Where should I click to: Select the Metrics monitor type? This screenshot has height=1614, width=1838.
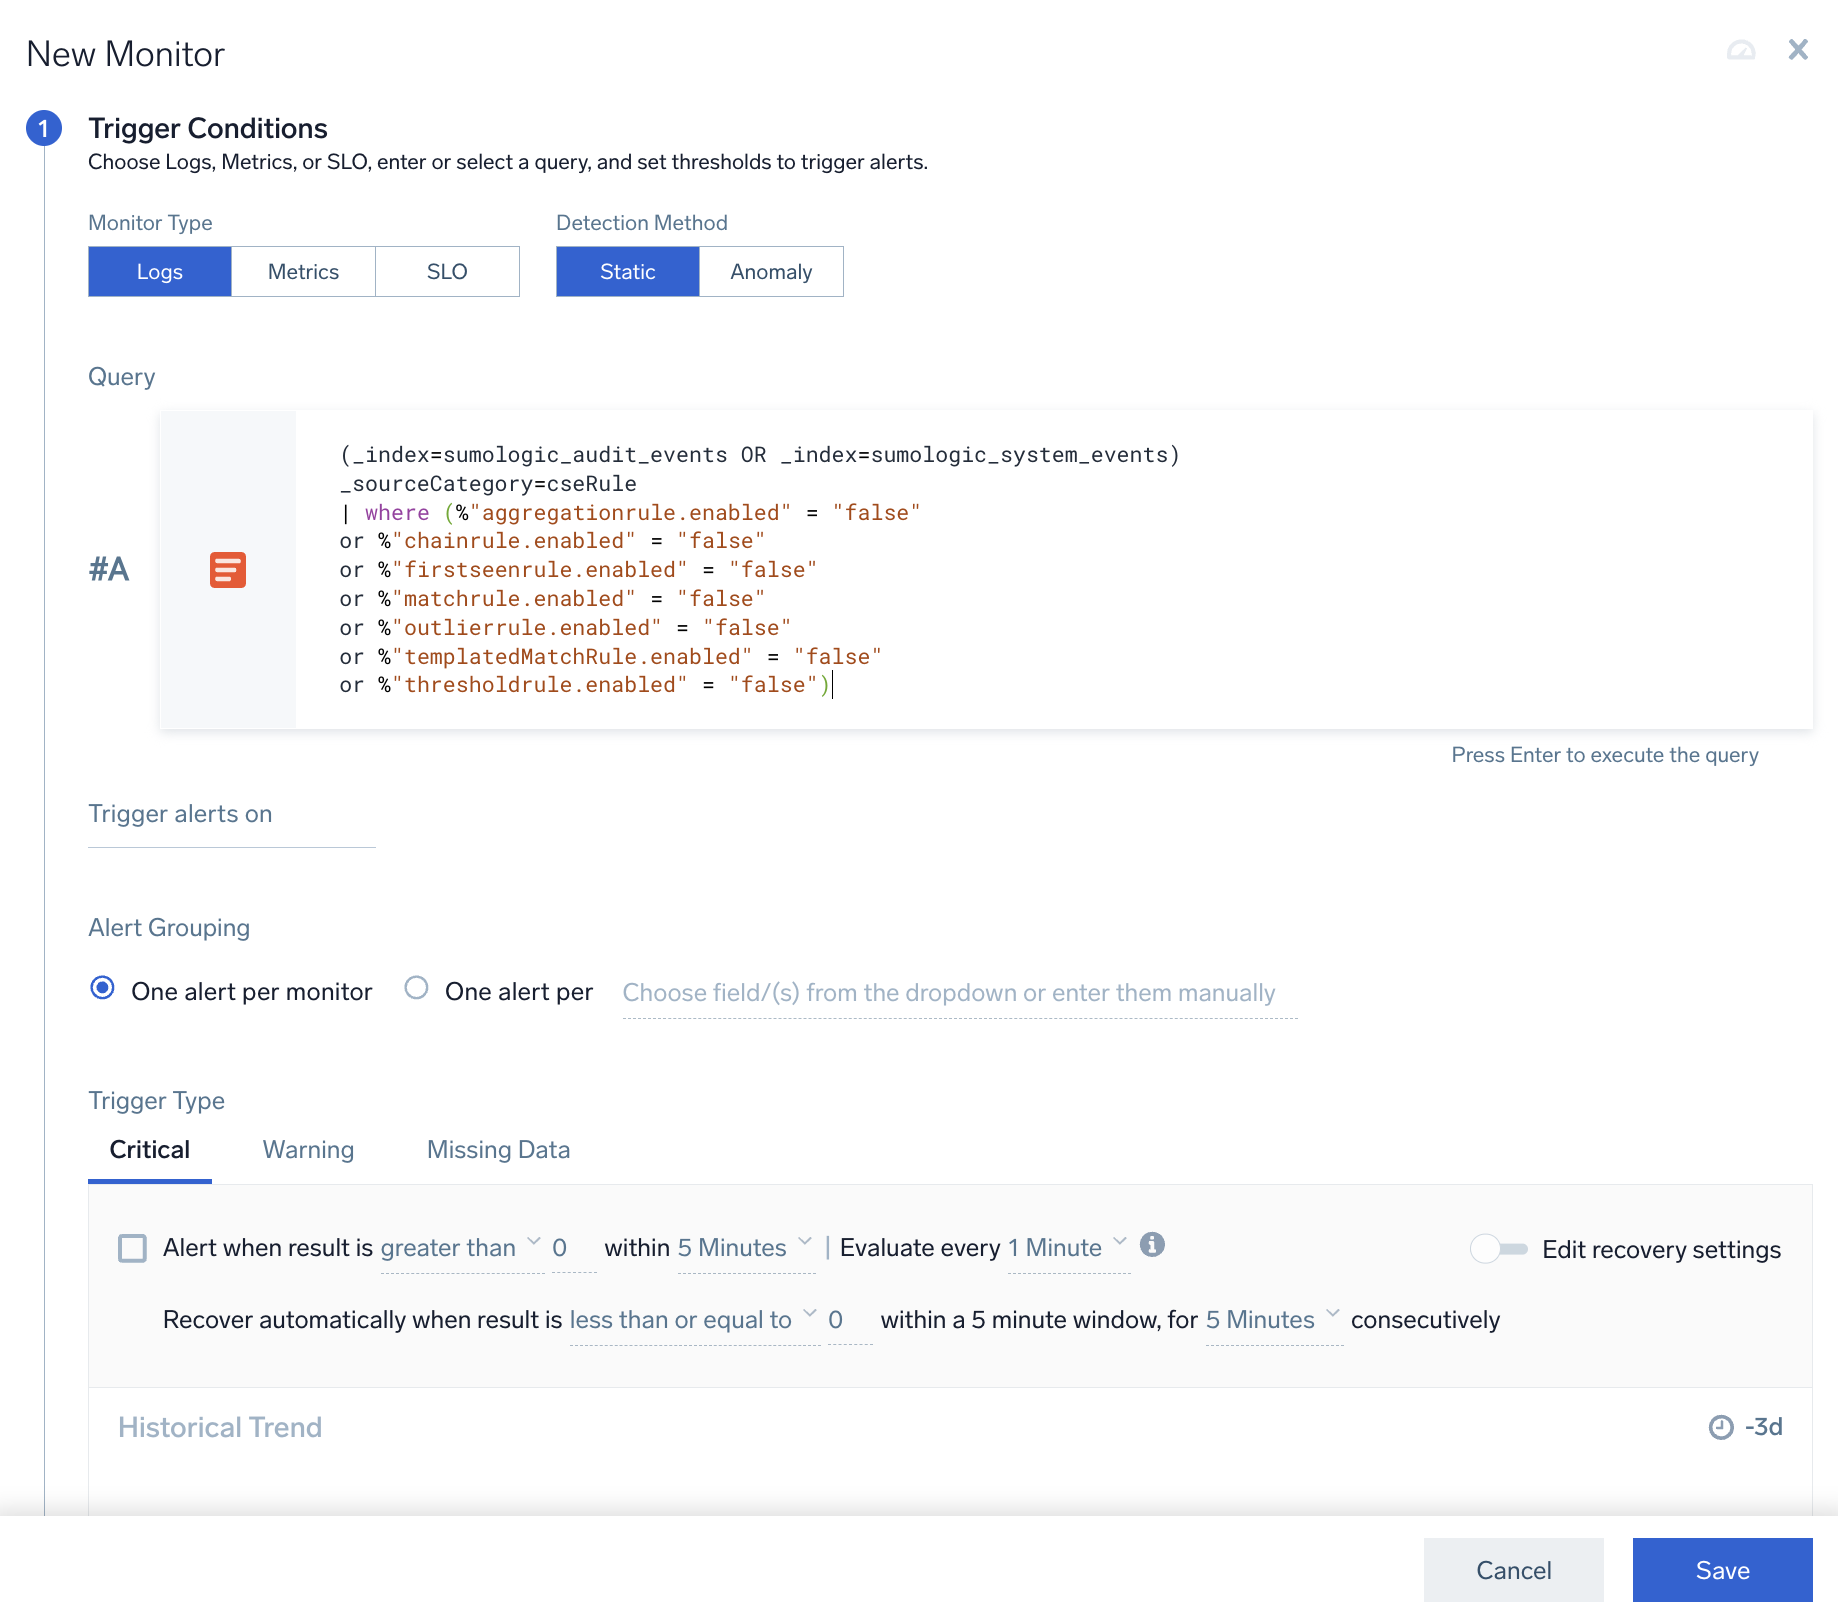coord(303,271)
